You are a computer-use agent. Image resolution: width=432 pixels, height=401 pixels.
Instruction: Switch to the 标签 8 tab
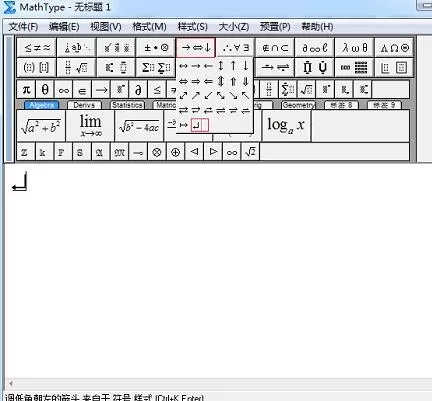[341, 105]
